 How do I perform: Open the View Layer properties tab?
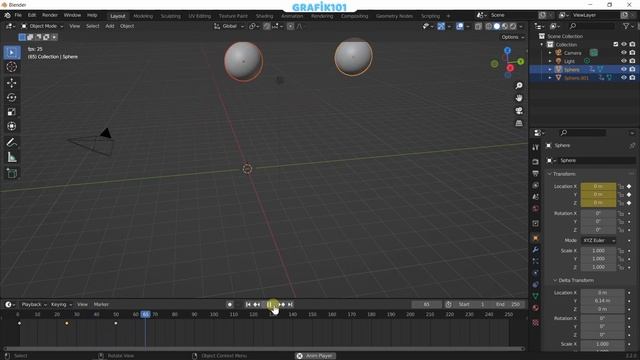[536, 185]
